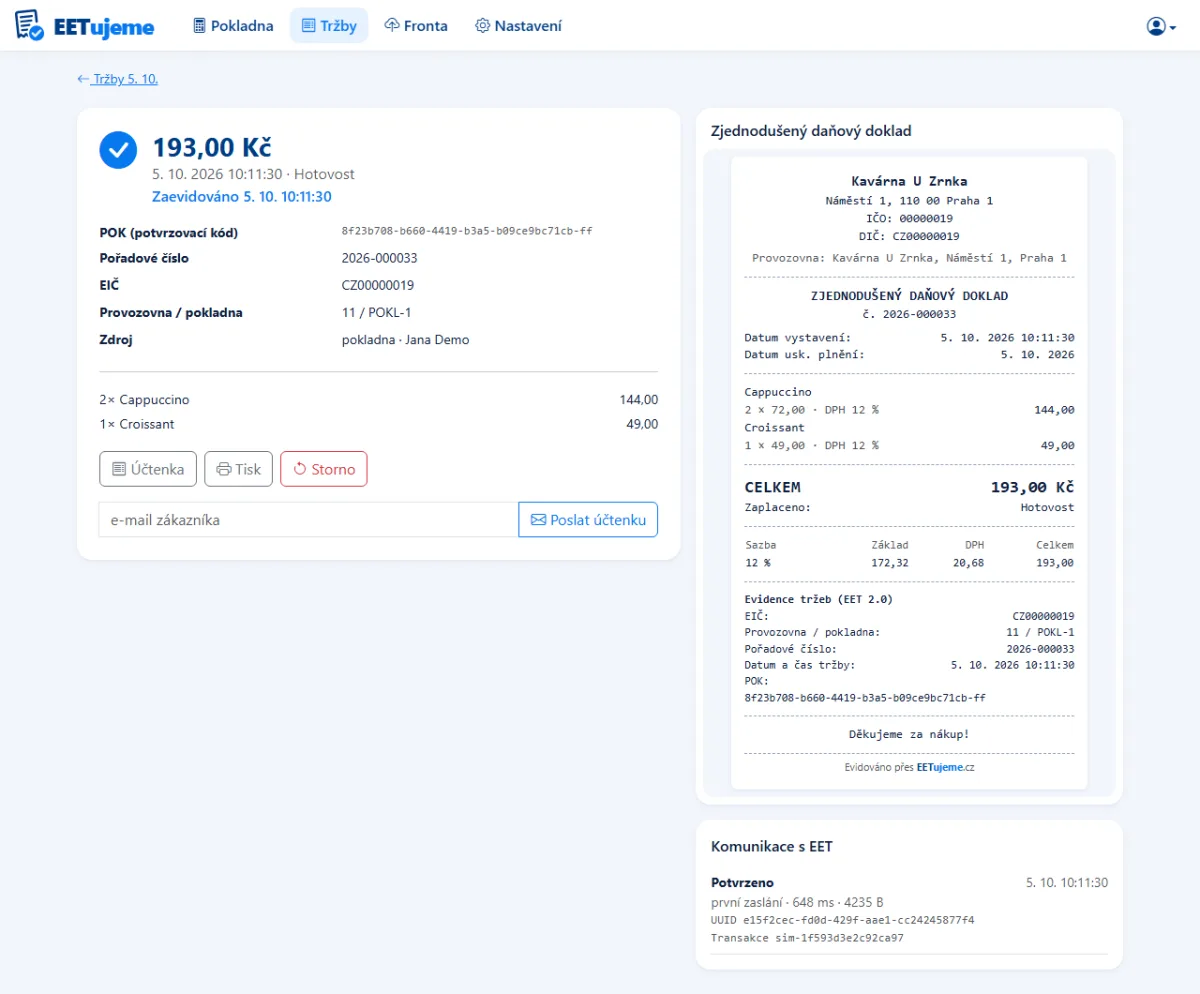The height and width of the screenshot is (994, 1200).
Task: Click the Kavárna U Zrnka receipt header
Action: [x=909, y=182]
